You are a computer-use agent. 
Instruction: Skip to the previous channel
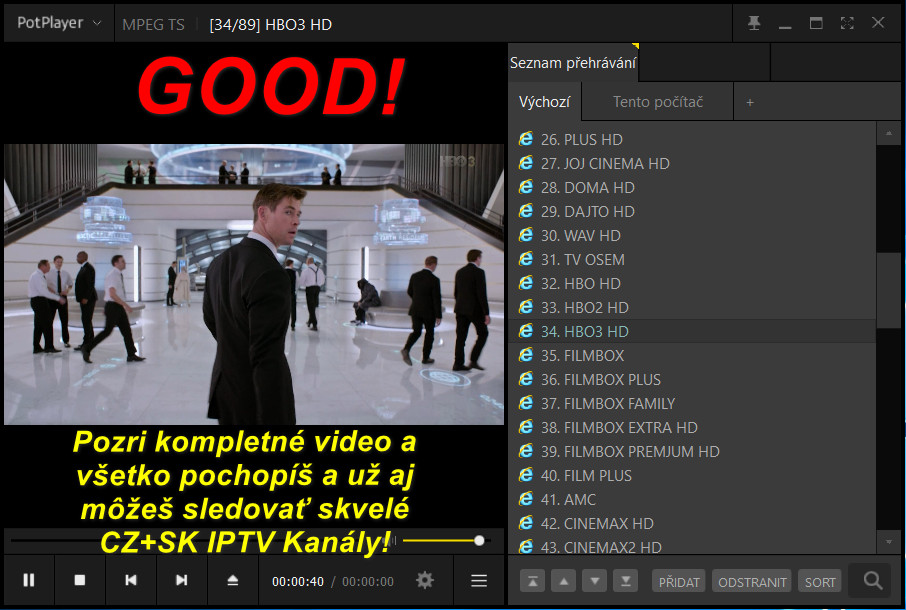click(x=131, y=580)
